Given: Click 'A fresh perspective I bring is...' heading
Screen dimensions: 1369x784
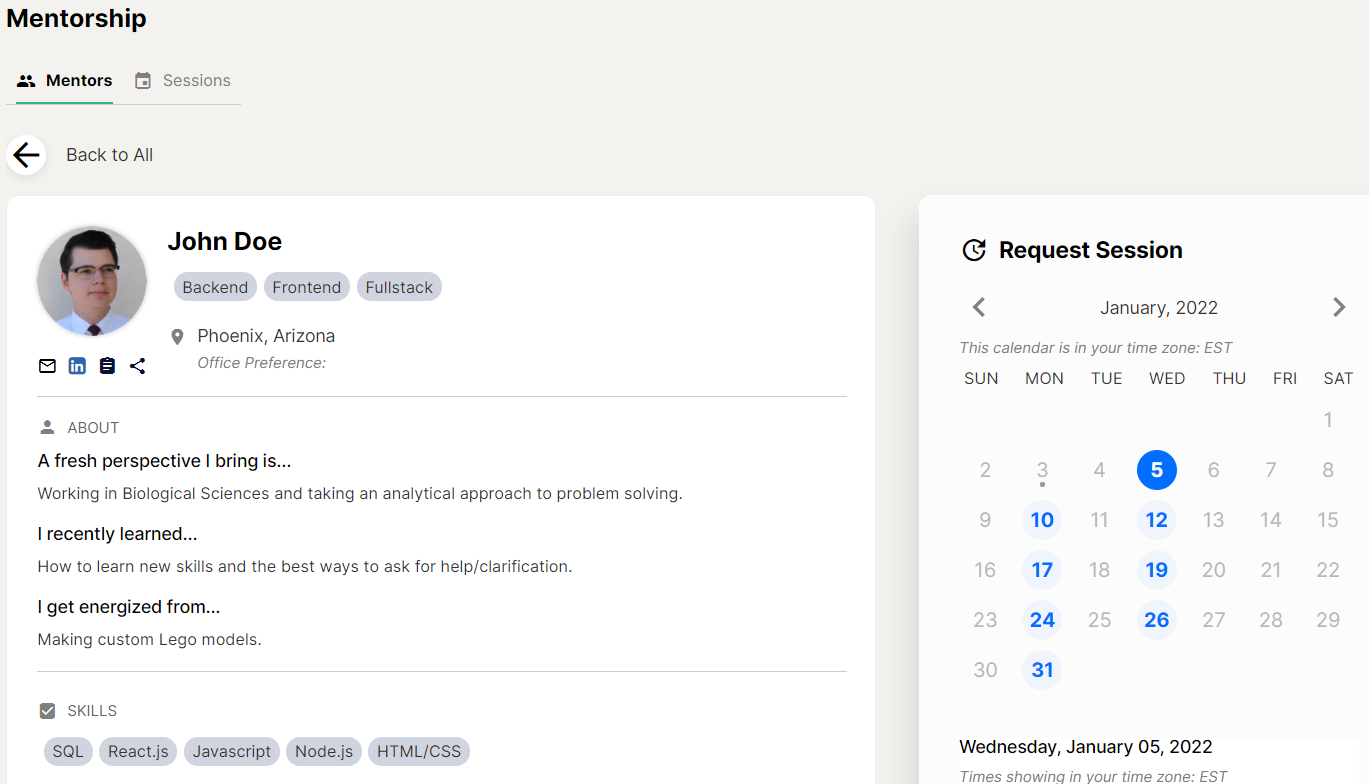Looking at the screenshot, I should pos(164,461).
